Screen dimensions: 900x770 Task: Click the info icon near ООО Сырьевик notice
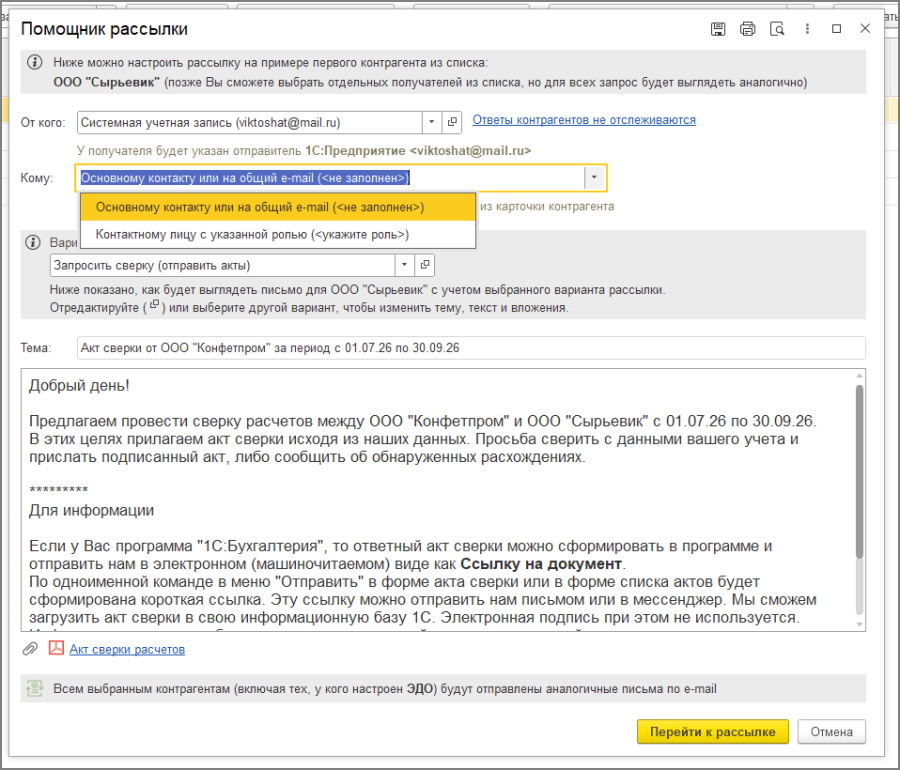click(34, 62)
